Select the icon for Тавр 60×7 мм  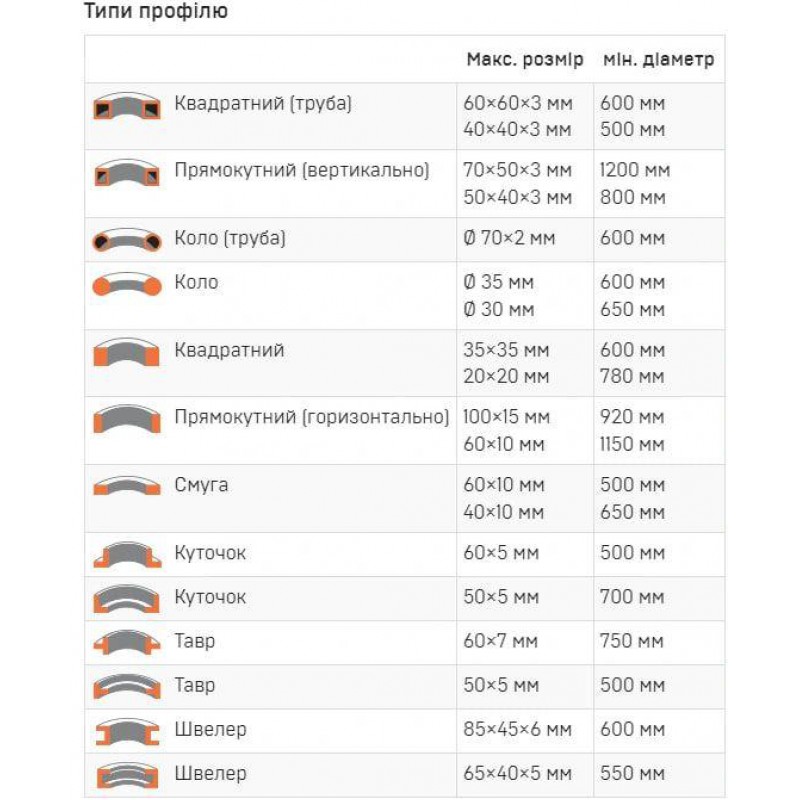(x=127, y=643)
